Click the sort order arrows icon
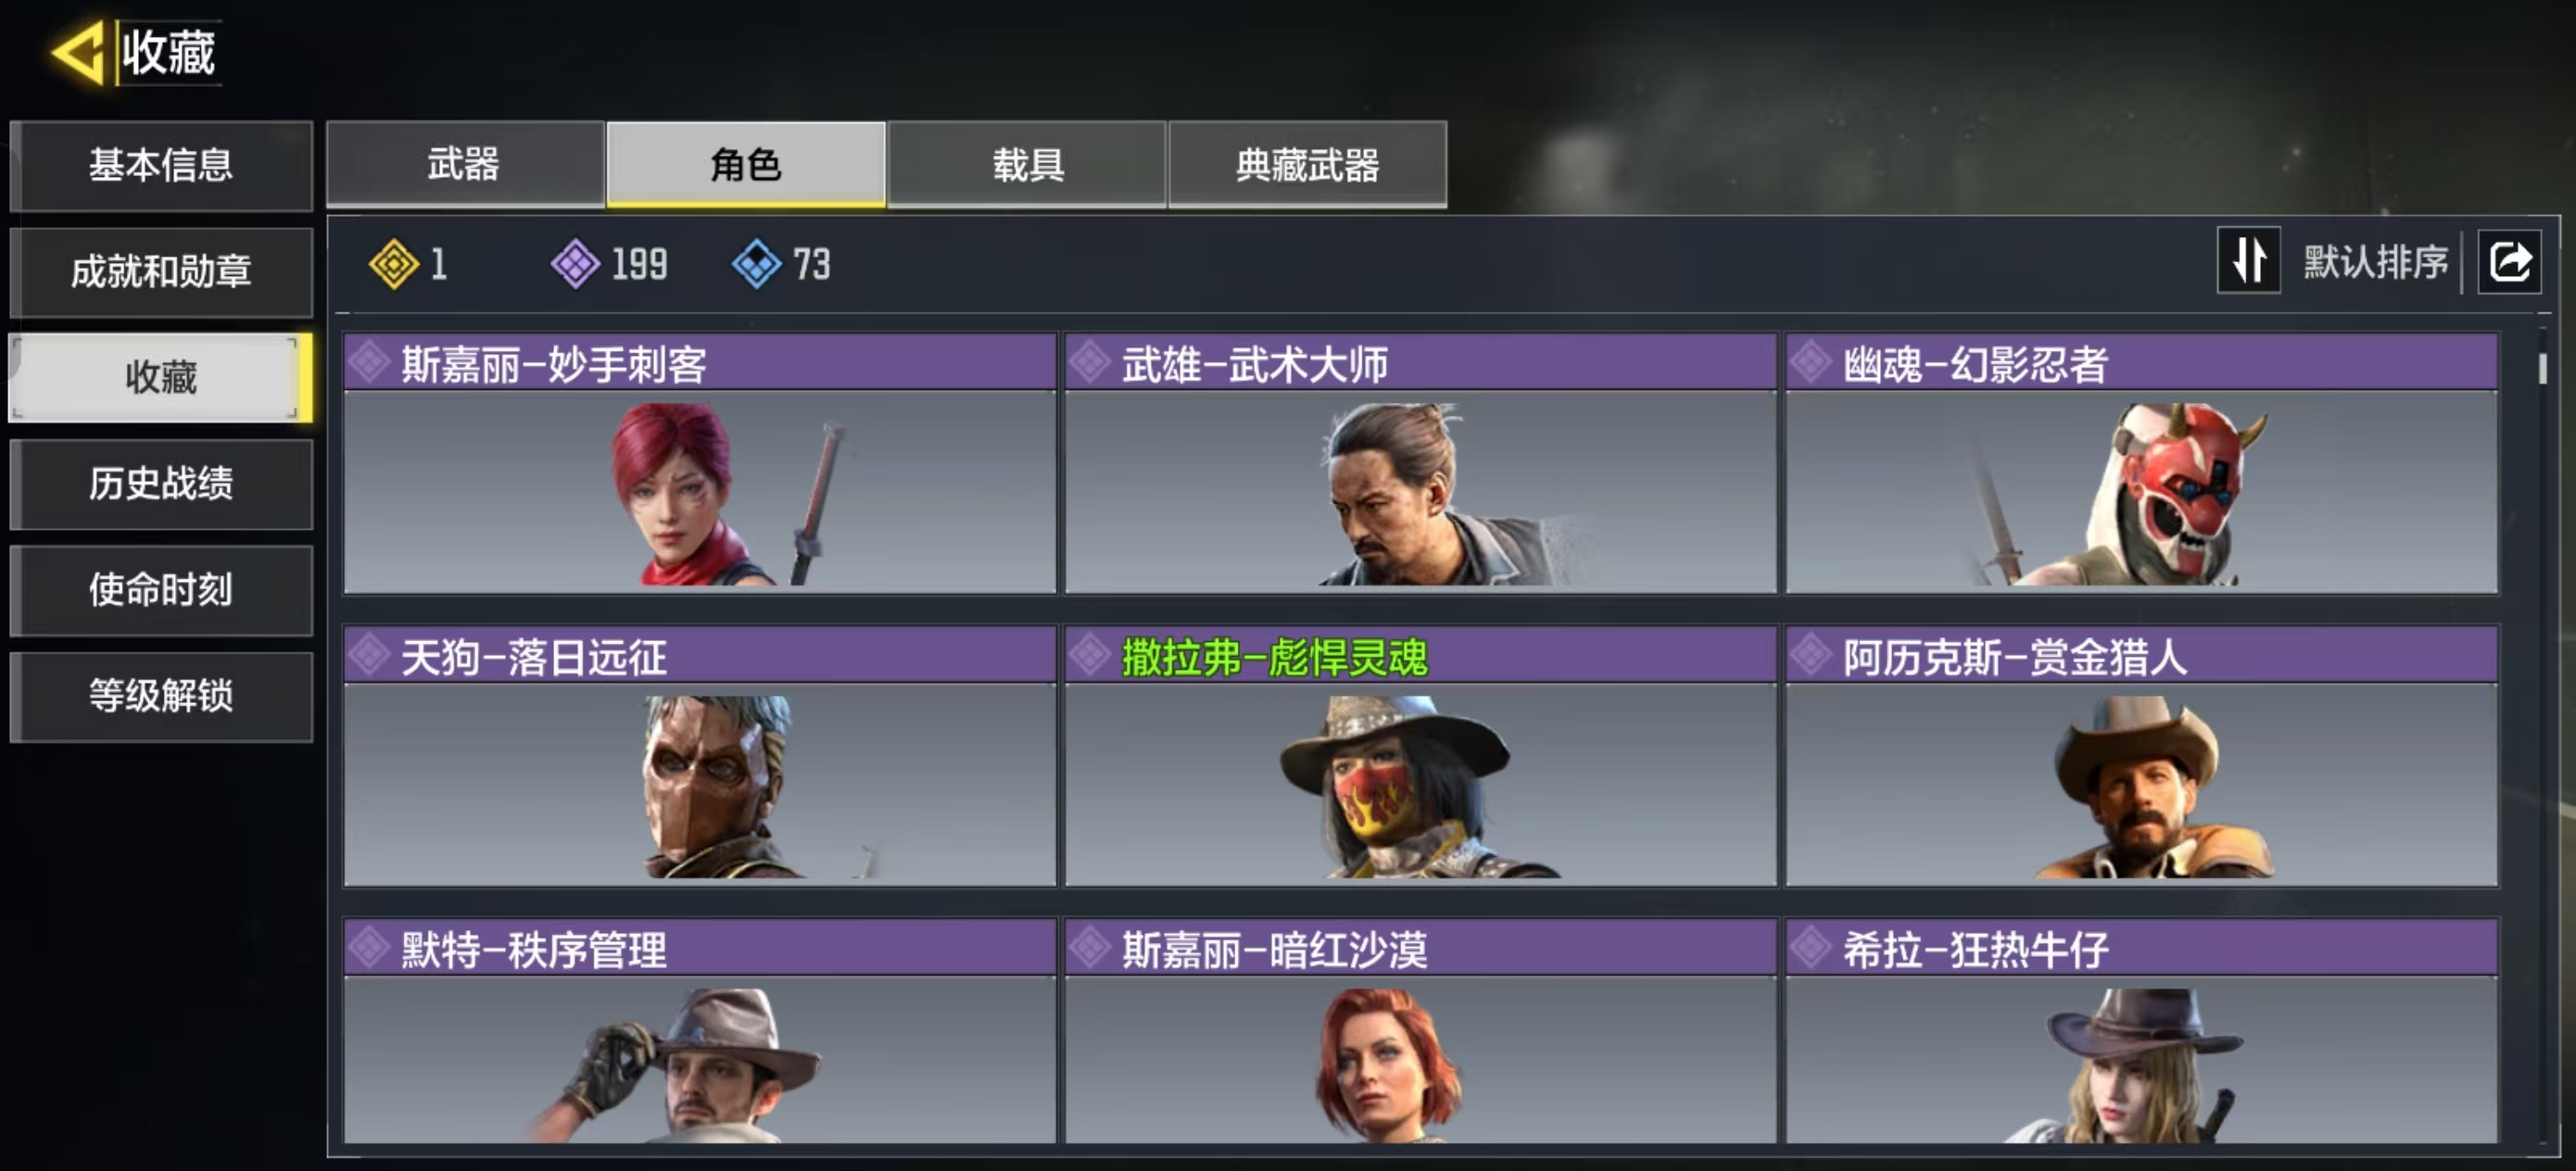The width and height of the screenshot is (2576, 1171). (2248, 261)
